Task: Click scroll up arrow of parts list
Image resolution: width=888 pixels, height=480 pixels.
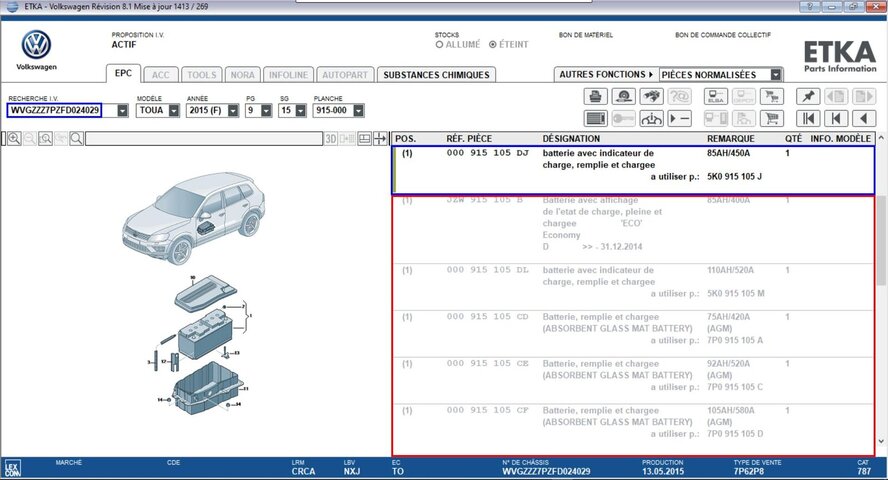Action: pyautogui.click(x=881, y=138)
